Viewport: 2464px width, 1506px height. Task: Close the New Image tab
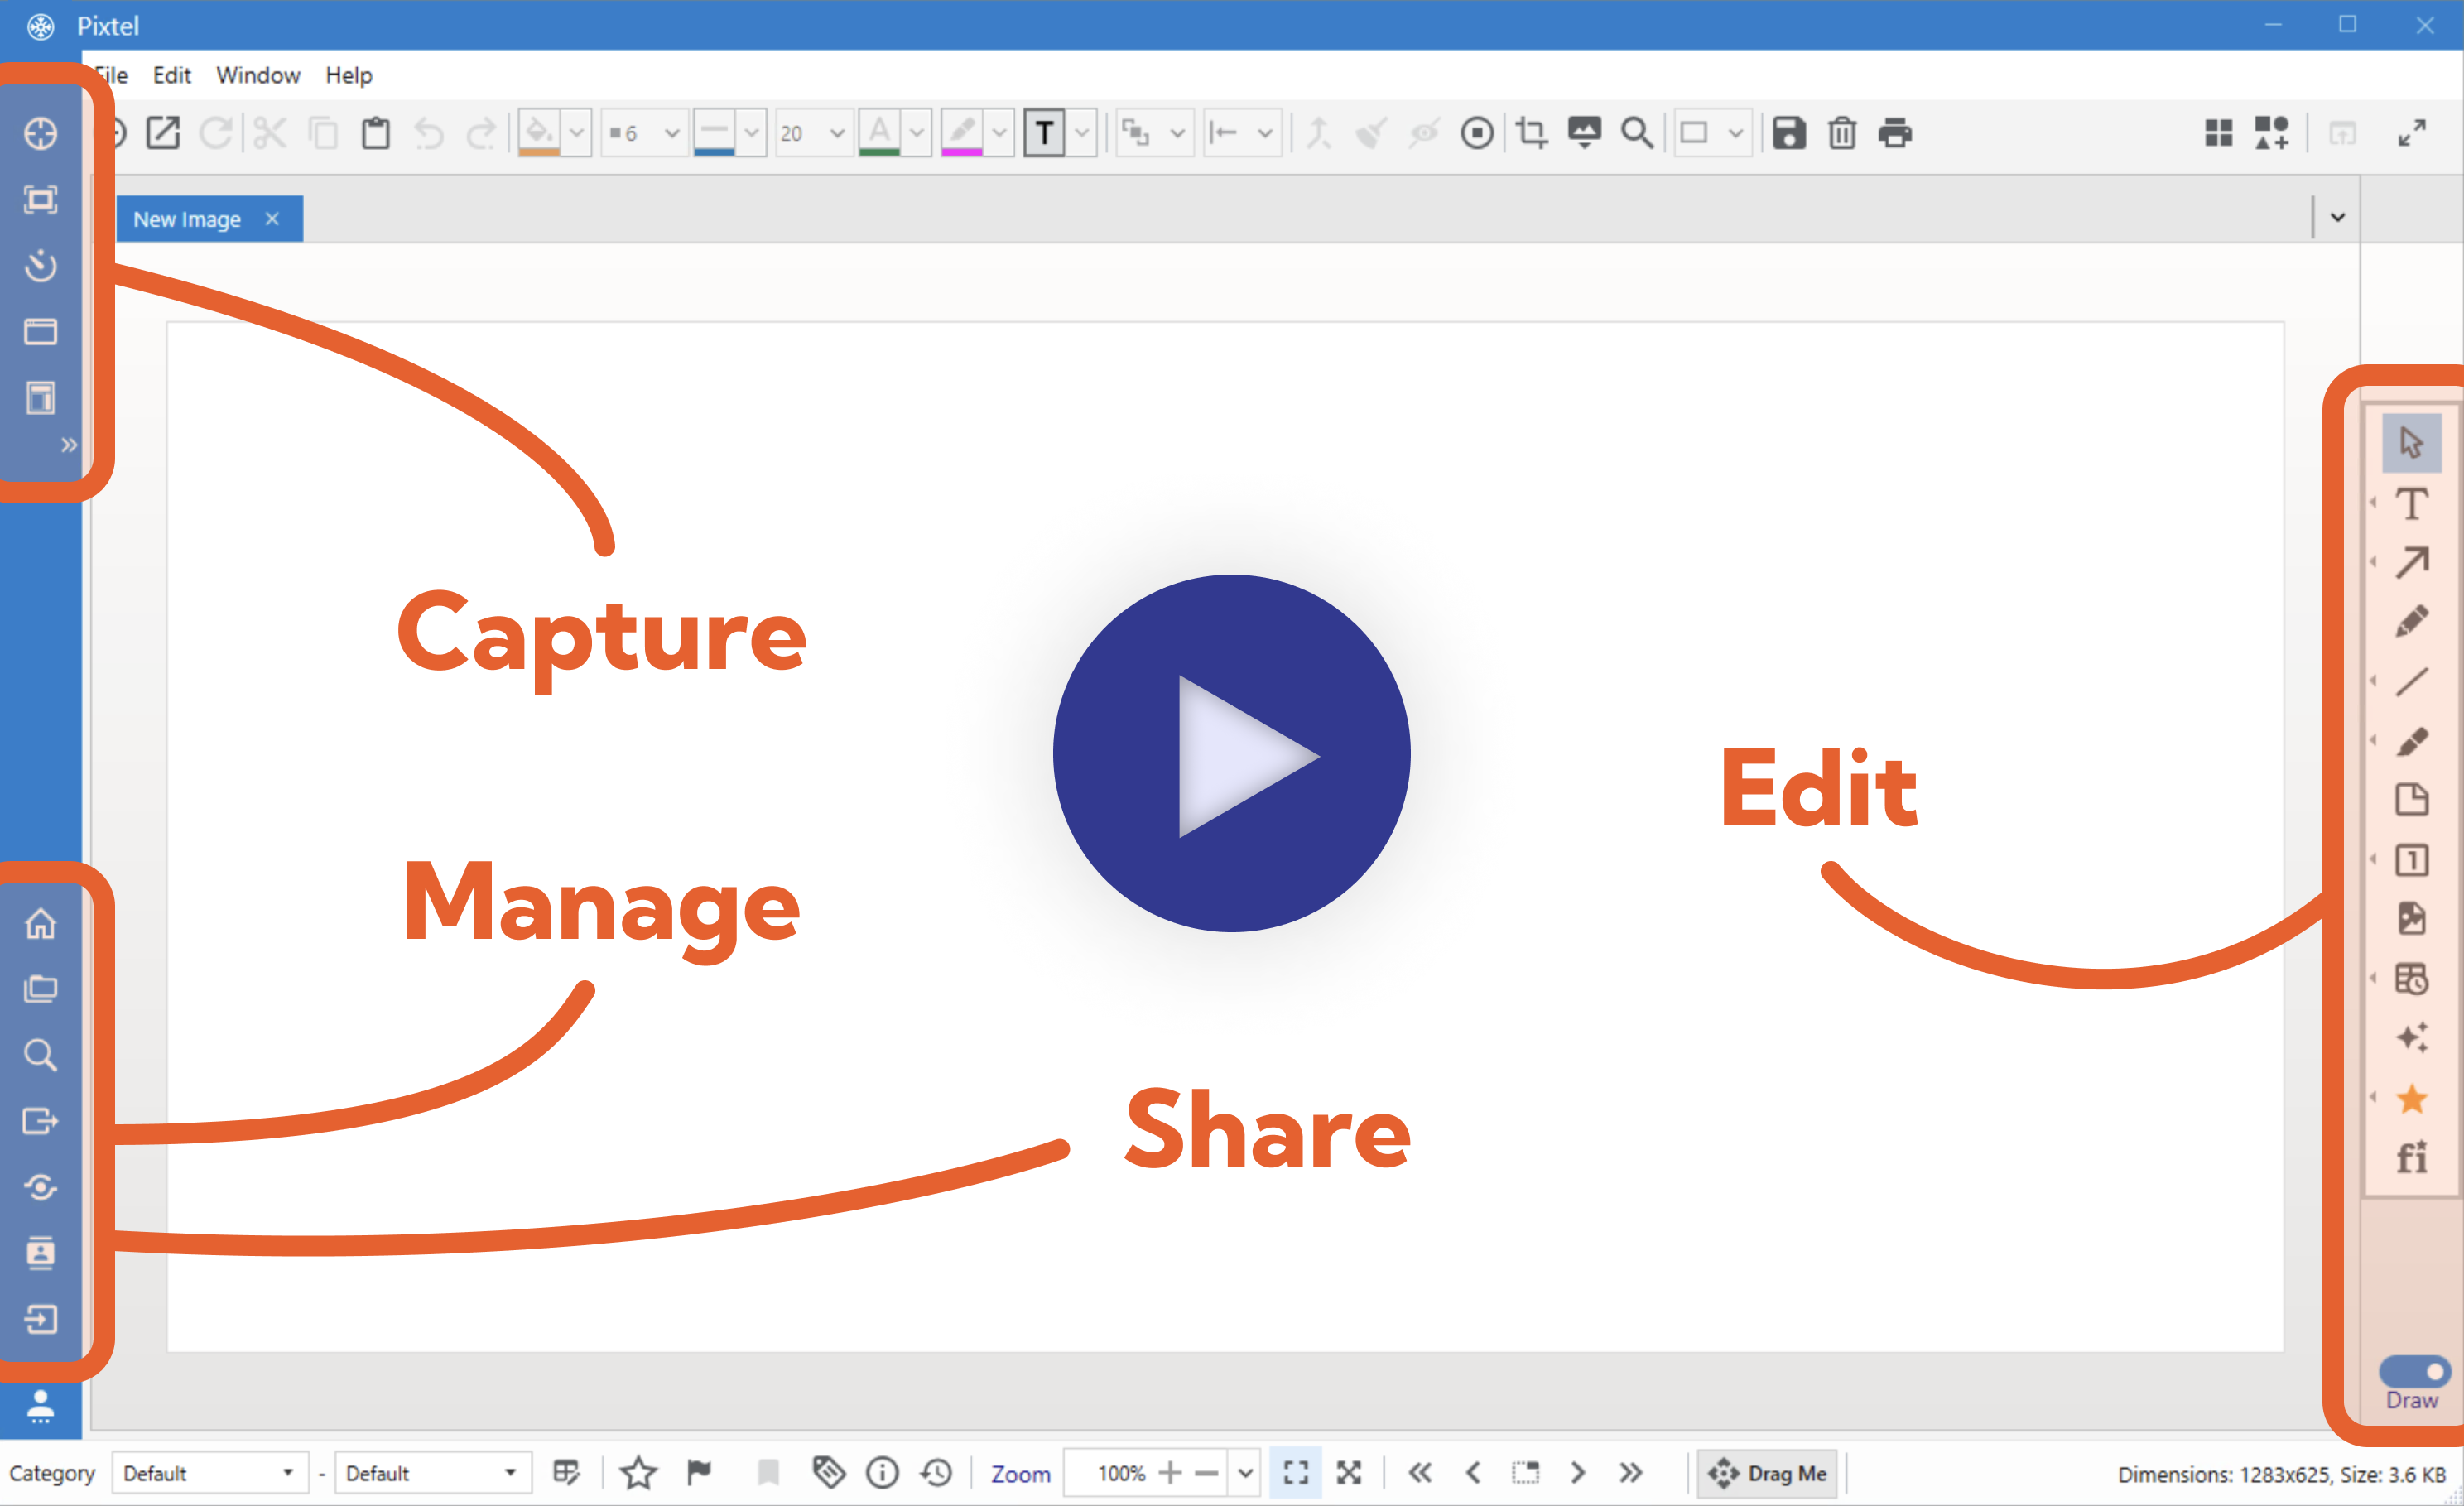(x=272, y=219)
